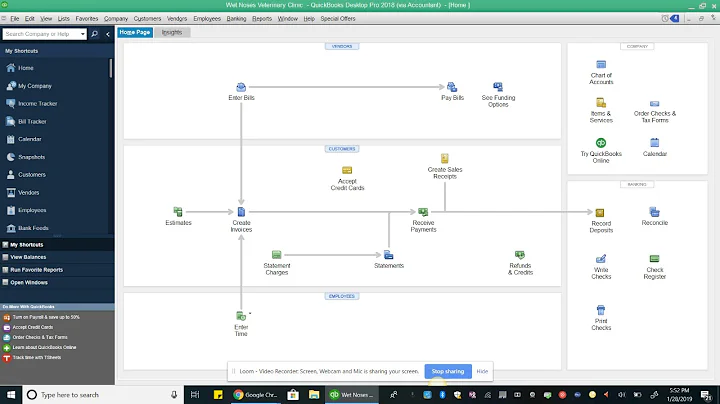
Task: Collapse the left shortcuts panel arrow
Action: [x=107, y=34]
